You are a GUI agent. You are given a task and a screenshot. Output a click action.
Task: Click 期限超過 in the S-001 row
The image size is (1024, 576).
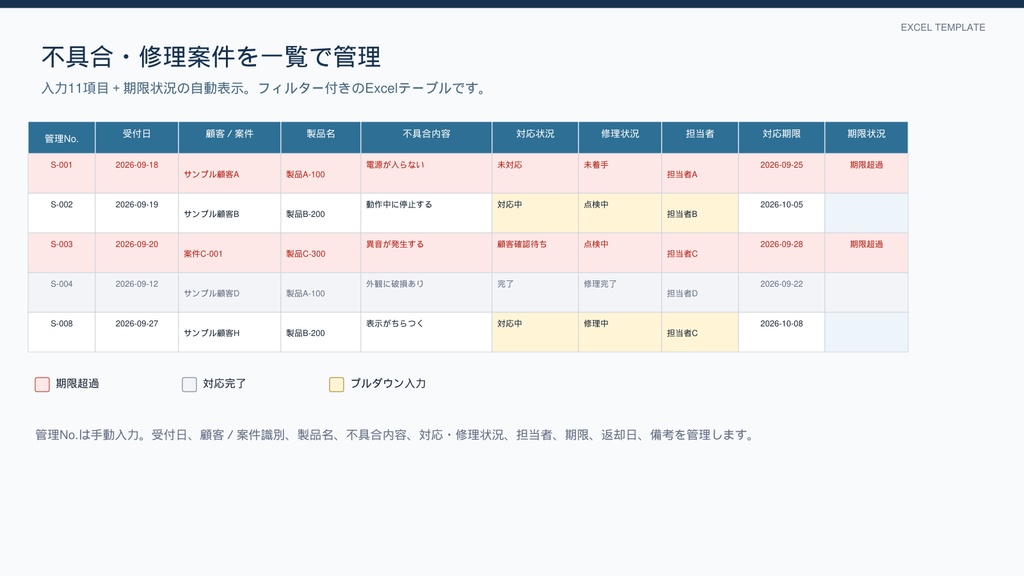pyautogui.click(x=866, y=174)
